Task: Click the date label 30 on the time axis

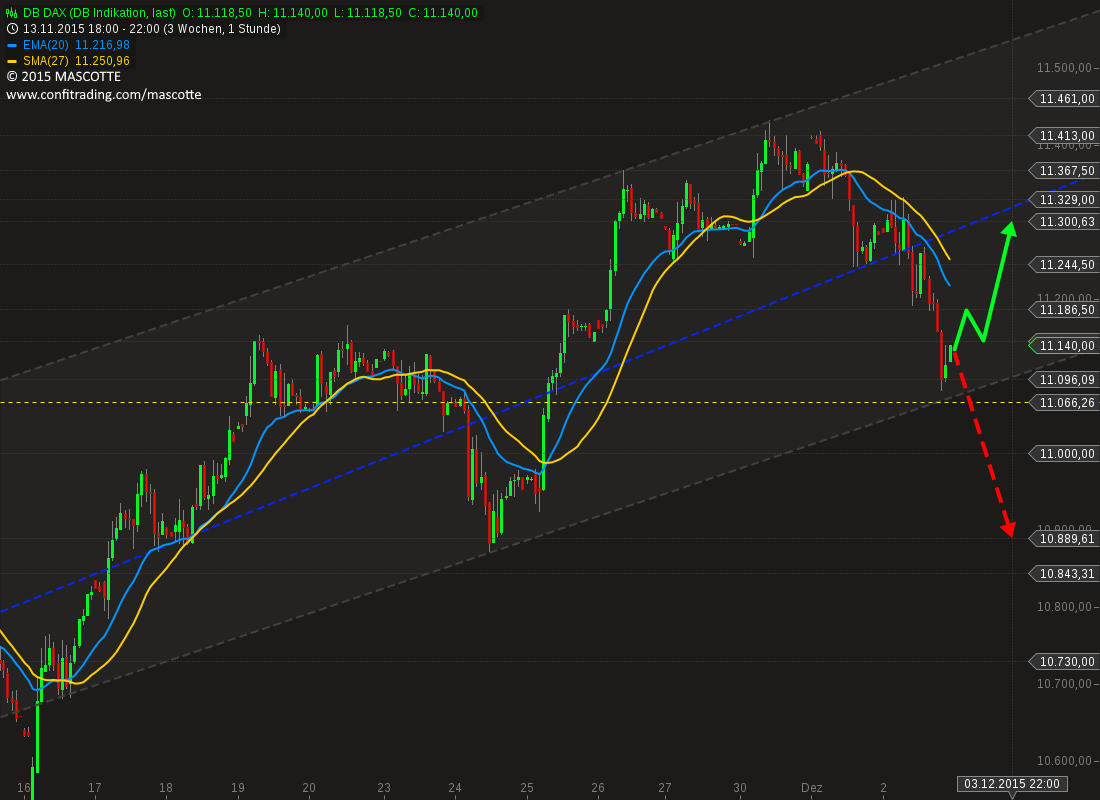Action: coord(739,788)
